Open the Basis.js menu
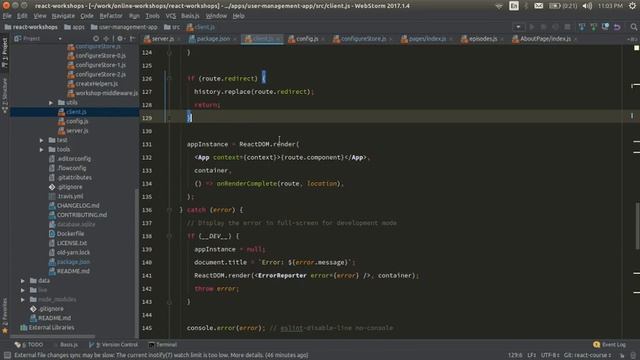The image size is (640, 360). point(190,16)
